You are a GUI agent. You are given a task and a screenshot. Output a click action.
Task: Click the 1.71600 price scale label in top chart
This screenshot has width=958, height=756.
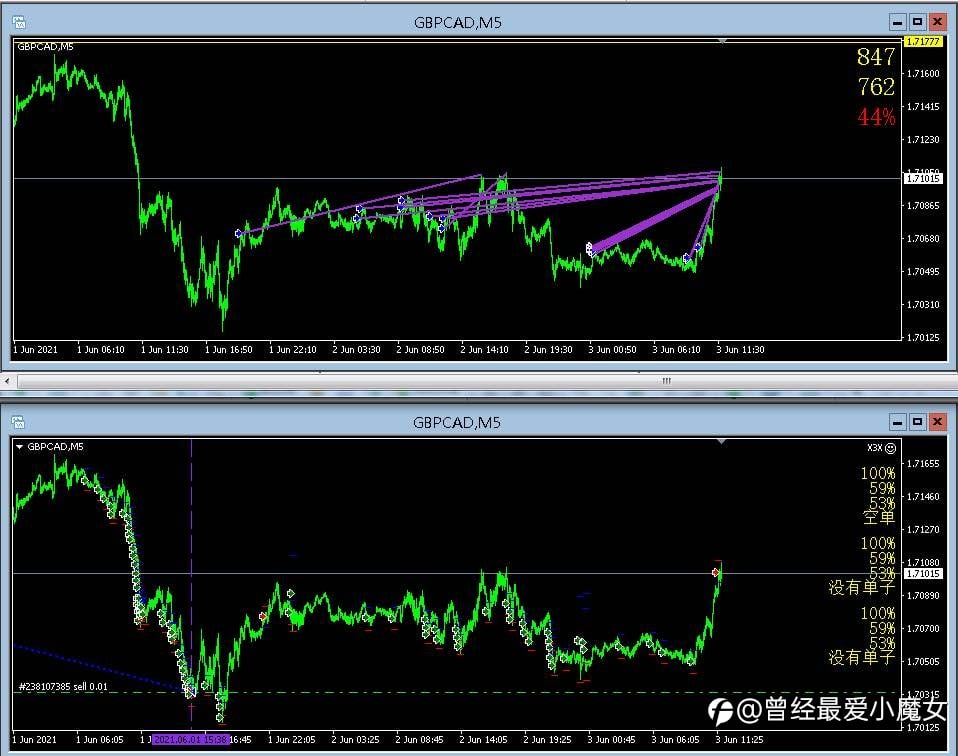tap(923, 73)
